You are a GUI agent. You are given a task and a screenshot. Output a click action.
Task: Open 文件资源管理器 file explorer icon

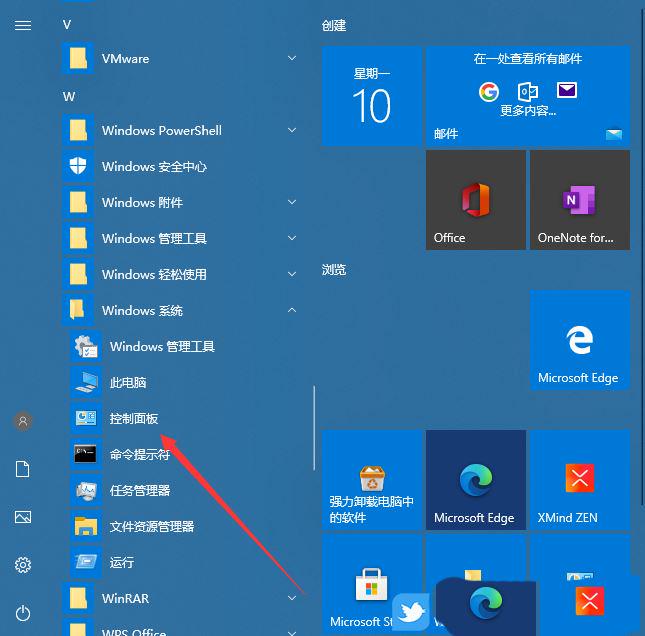pos(86,526)
